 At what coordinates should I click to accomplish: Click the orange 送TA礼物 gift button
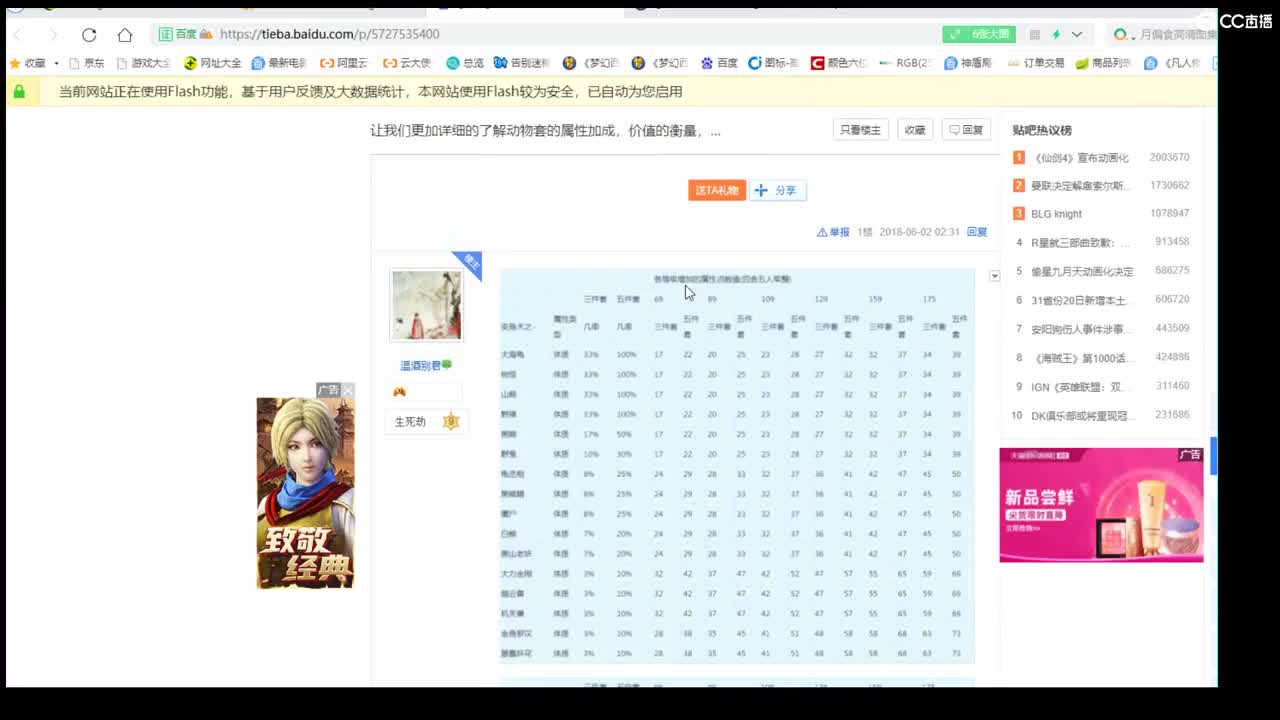[x=716, y=190]
